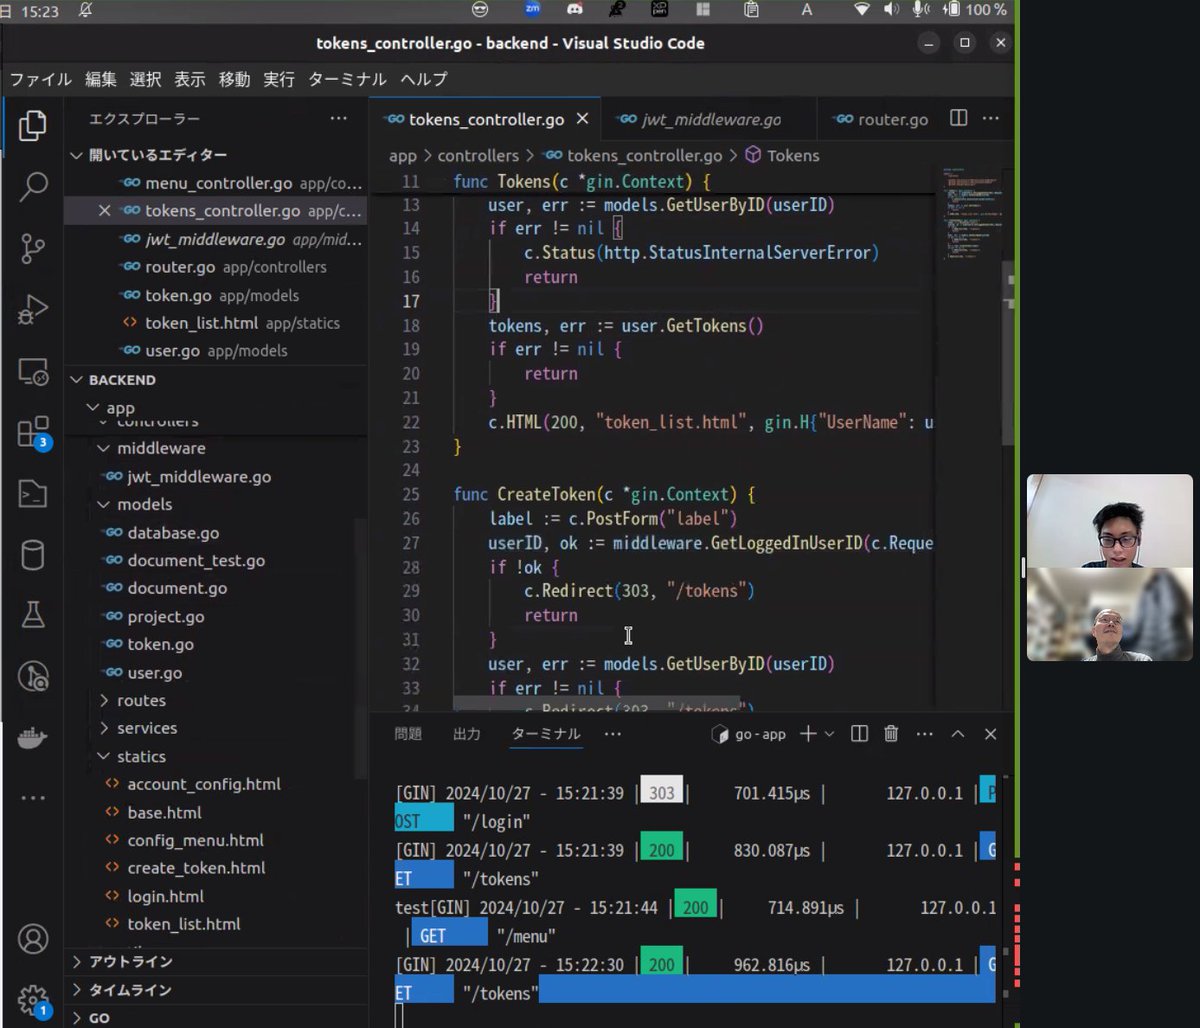Close the terminal panel
This screenshot has height=1028, width=1200.
(x=990, y=734)
